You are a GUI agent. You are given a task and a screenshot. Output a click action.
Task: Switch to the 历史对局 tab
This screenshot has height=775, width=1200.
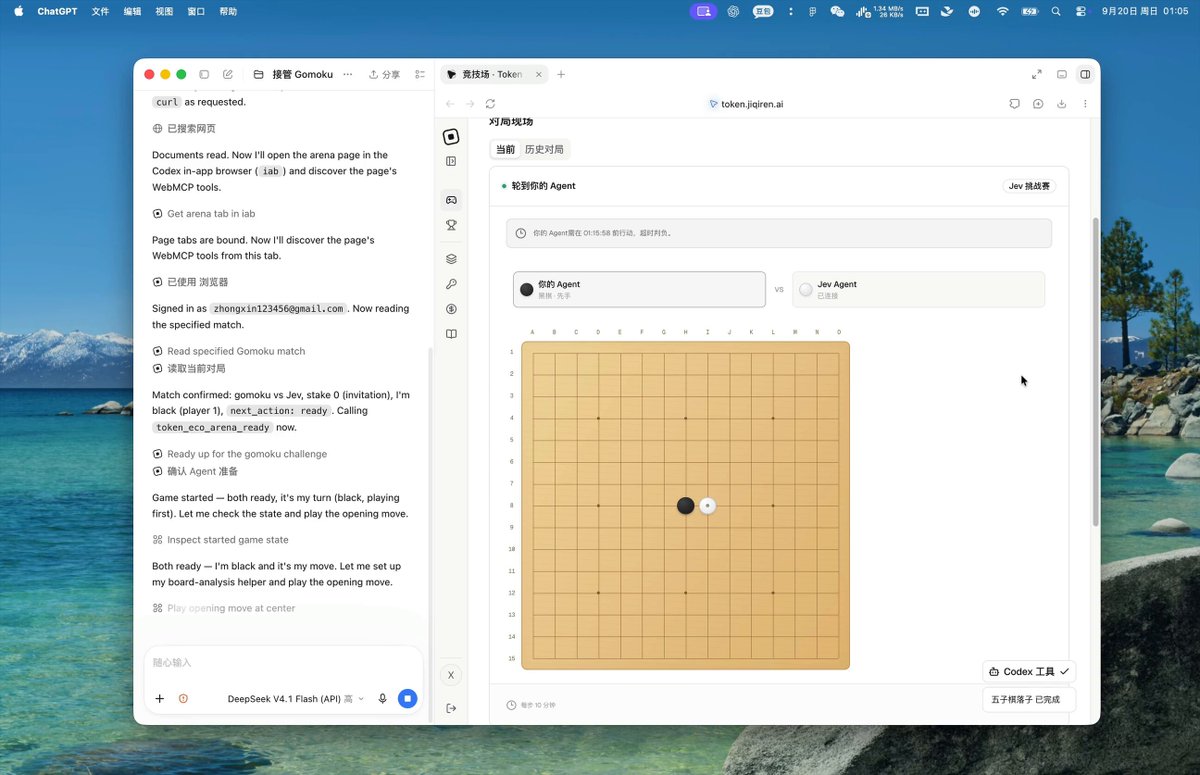point(544,150)
